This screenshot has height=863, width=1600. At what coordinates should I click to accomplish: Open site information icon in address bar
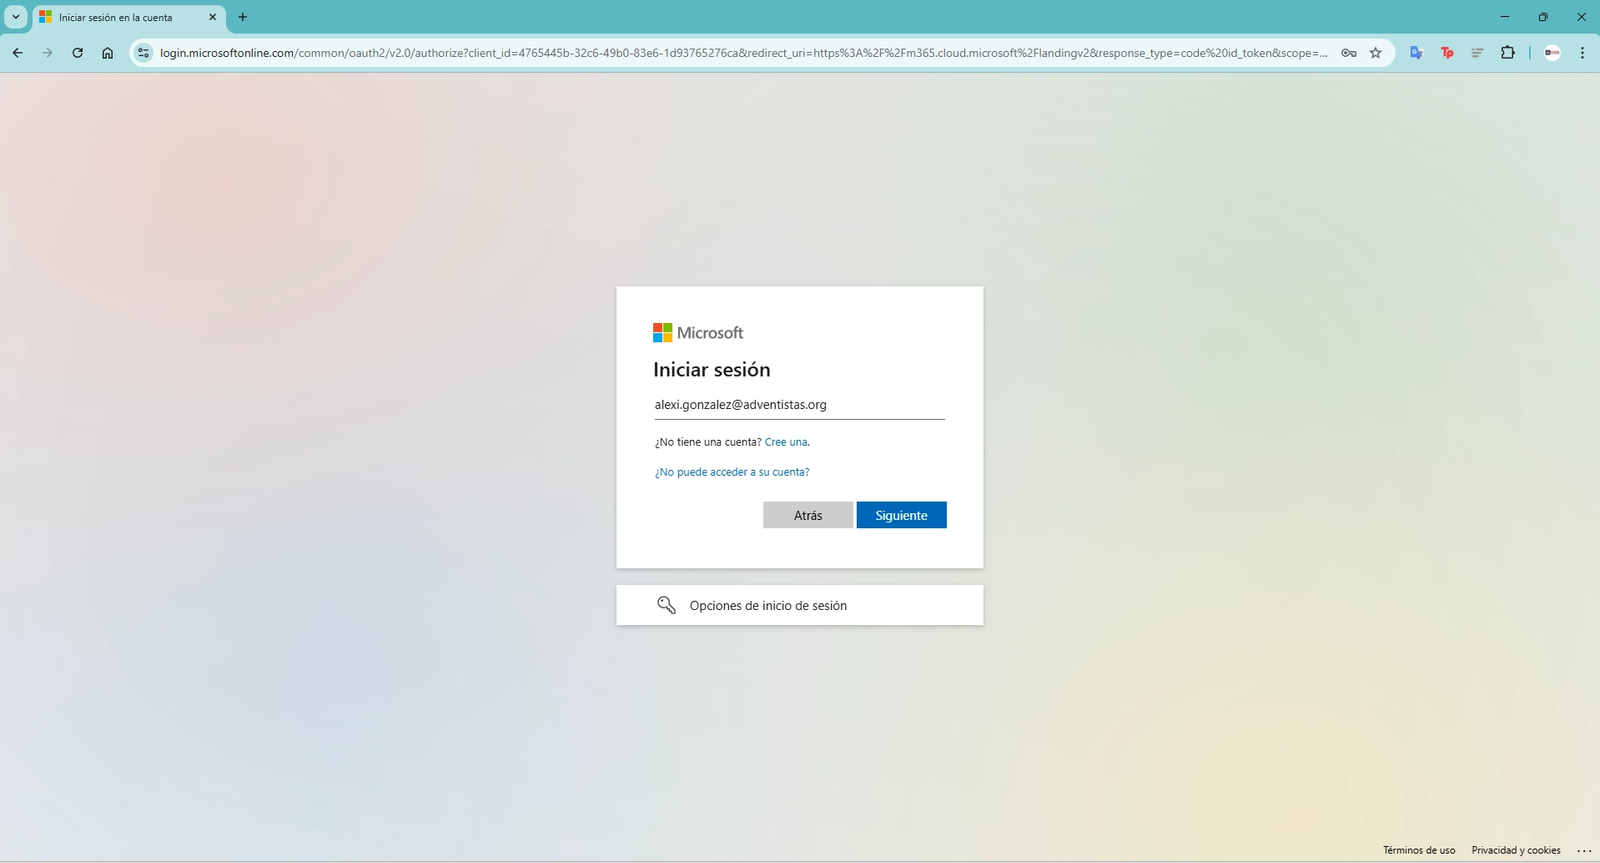[143, 53]
